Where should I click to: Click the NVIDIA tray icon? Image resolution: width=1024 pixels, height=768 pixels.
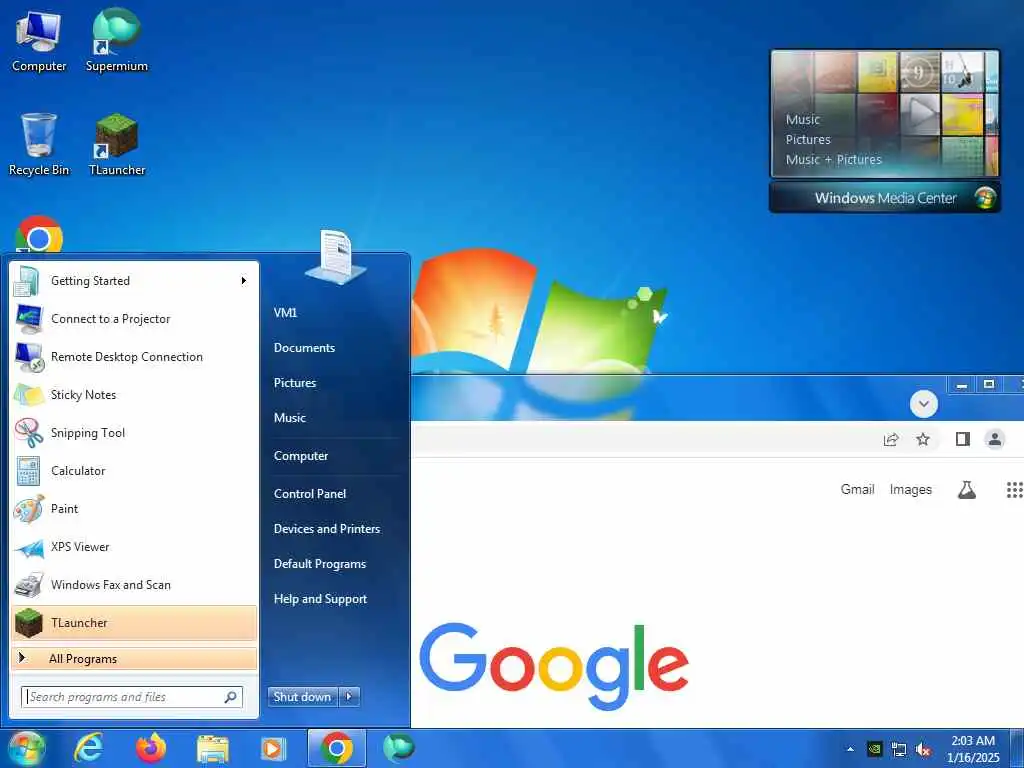coord(874,749)
